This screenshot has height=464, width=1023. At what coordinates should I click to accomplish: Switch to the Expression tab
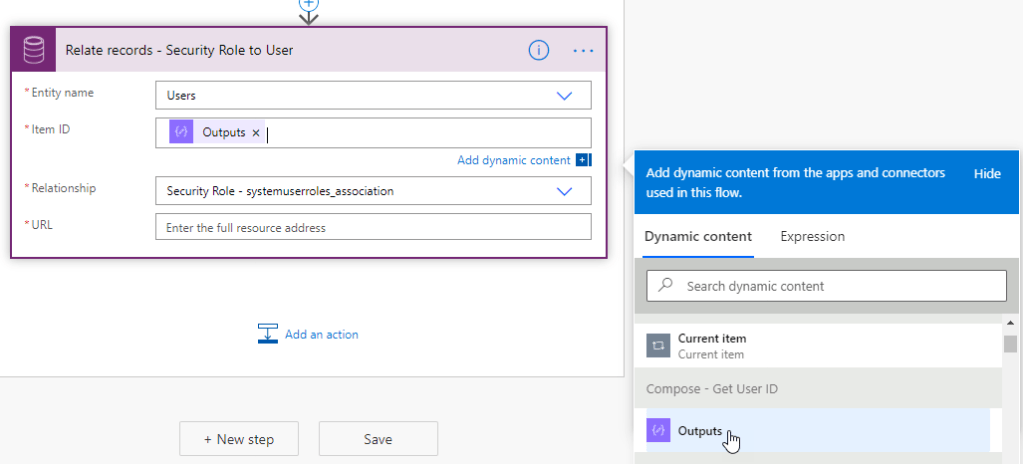[812, 237]
